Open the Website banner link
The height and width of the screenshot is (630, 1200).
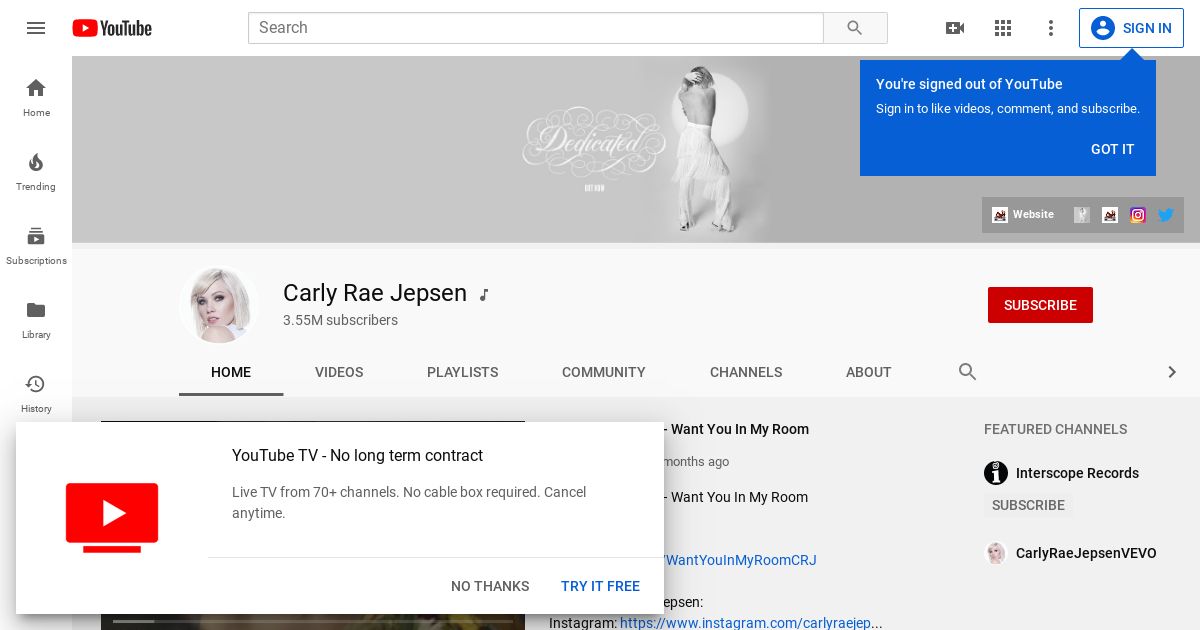(x=1023, y=215)
